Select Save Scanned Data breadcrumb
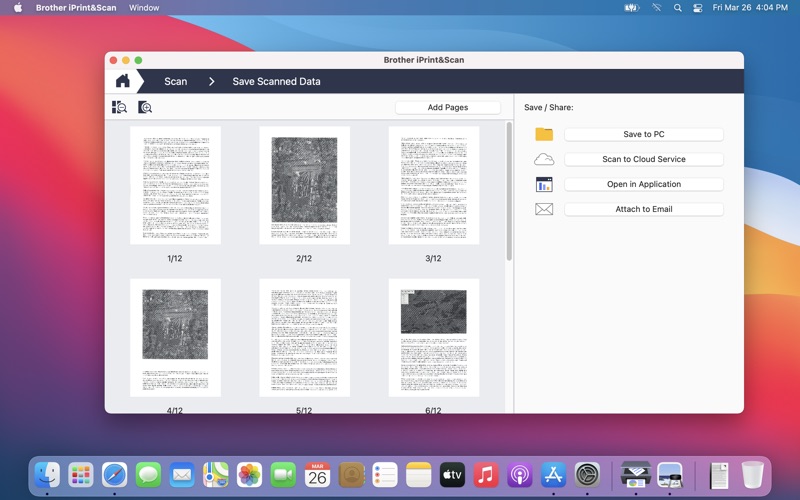The image size is (800, 500). pos(277,81)
